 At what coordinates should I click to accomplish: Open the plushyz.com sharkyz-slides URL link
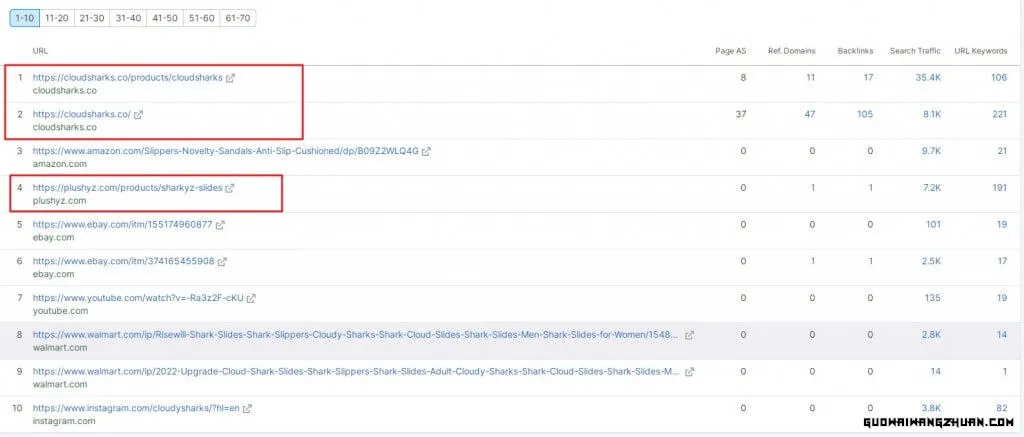(127, 188)
